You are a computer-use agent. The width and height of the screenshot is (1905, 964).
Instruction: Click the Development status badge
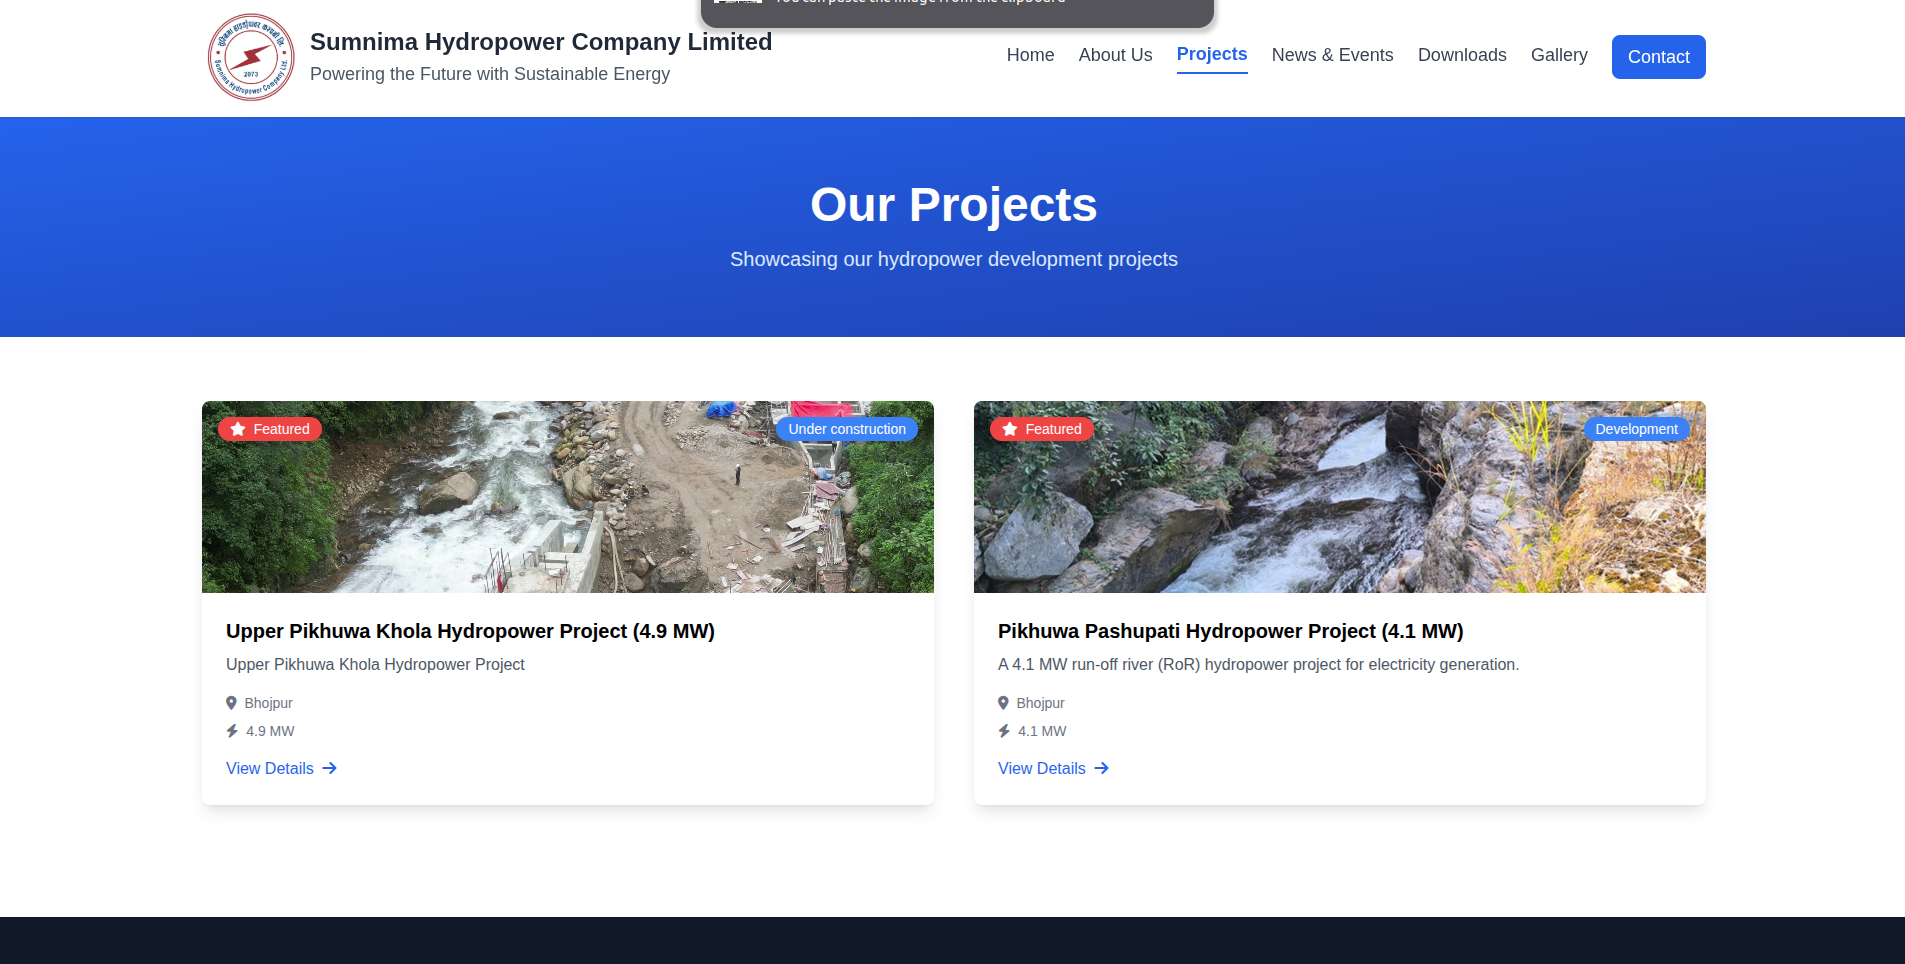(1636, 429)
